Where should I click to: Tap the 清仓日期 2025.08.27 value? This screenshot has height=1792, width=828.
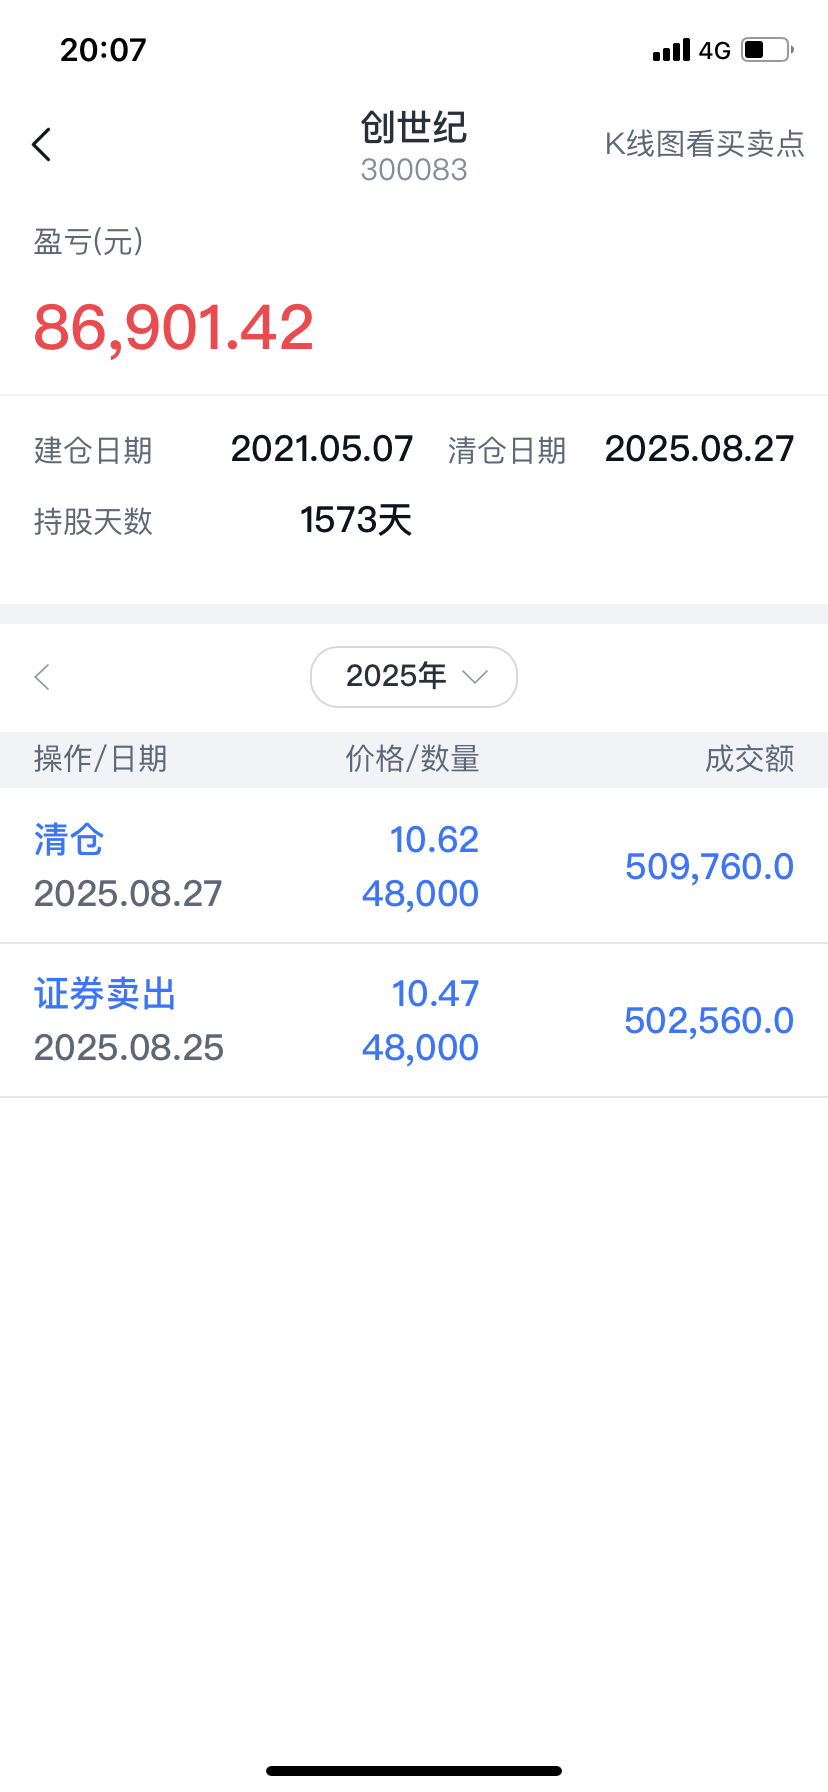point(699,449)
